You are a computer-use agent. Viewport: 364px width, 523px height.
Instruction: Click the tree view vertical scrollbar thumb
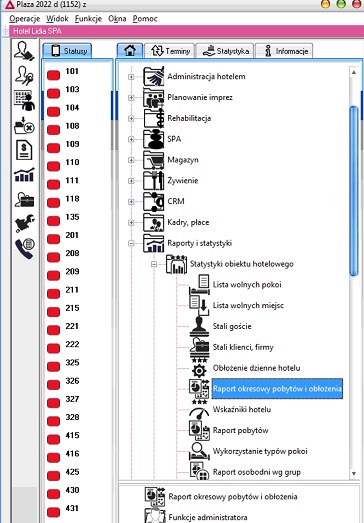pyautogui.click(x=354, y=191)
